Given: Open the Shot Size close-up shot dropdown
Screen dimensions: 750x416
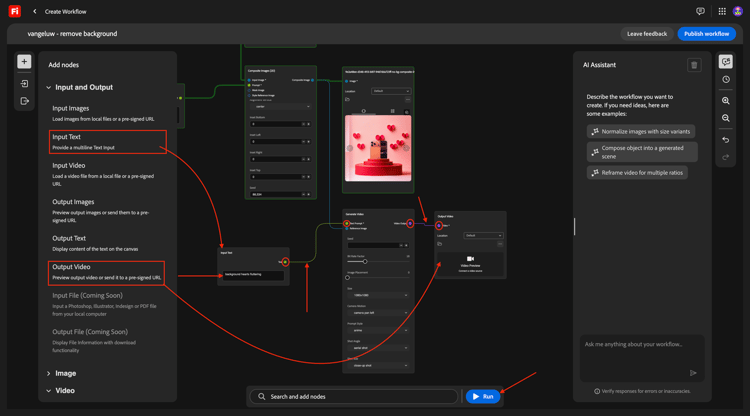Looking at the screenshot, I should (378, 365).
